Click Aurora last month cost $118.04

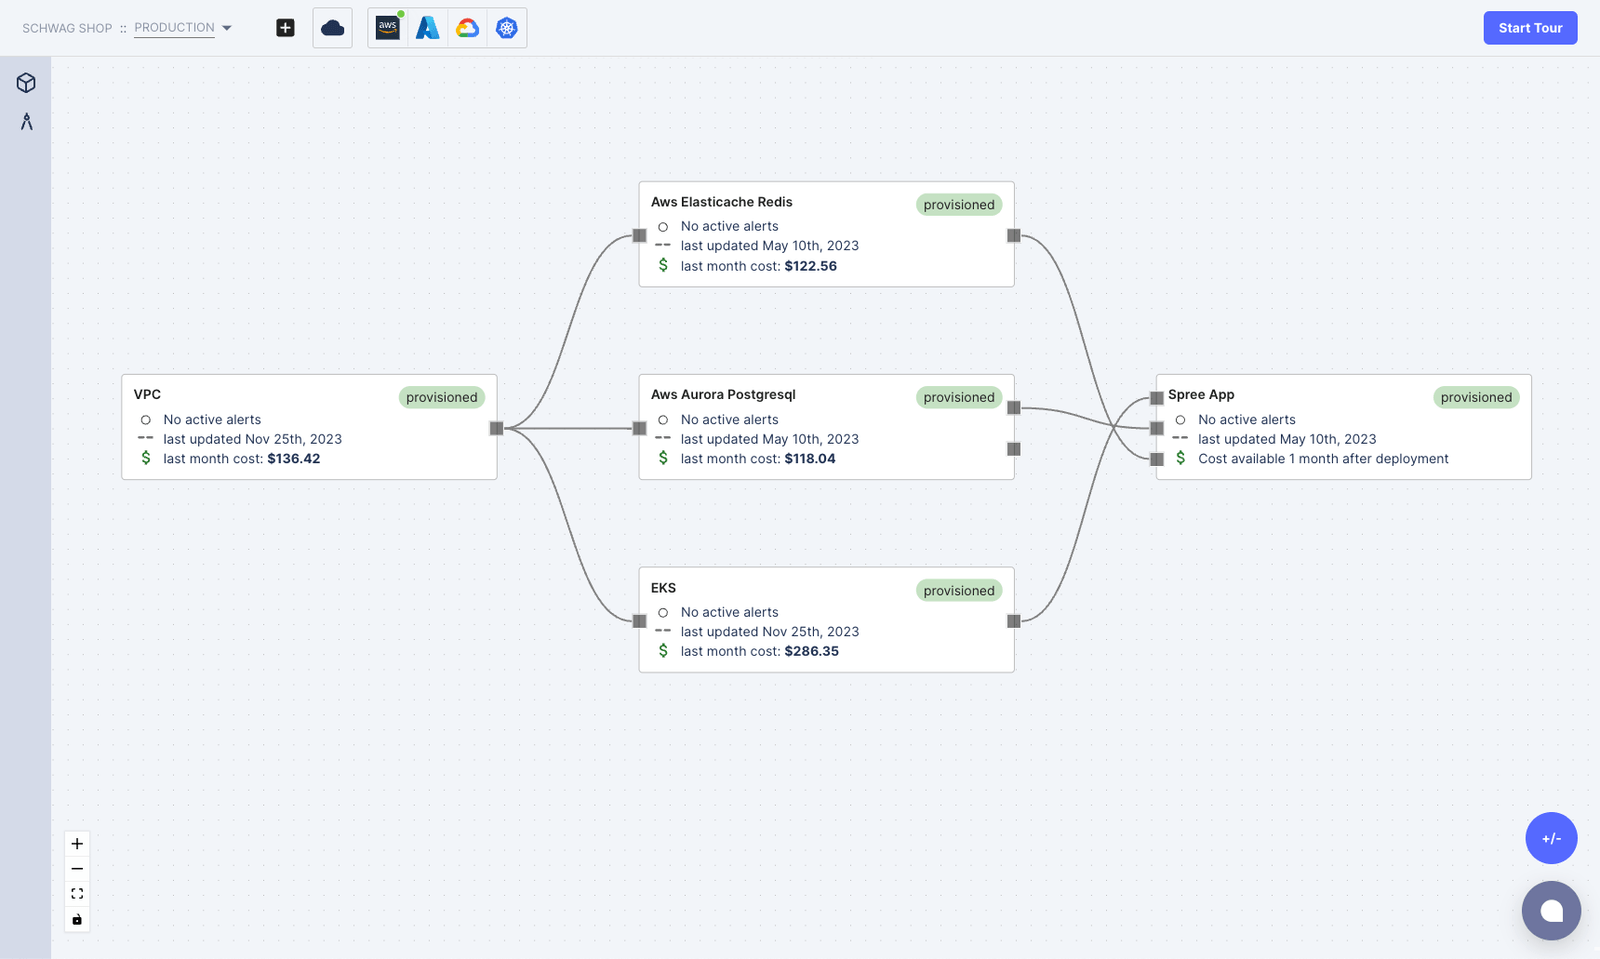[x=758, y=459]
